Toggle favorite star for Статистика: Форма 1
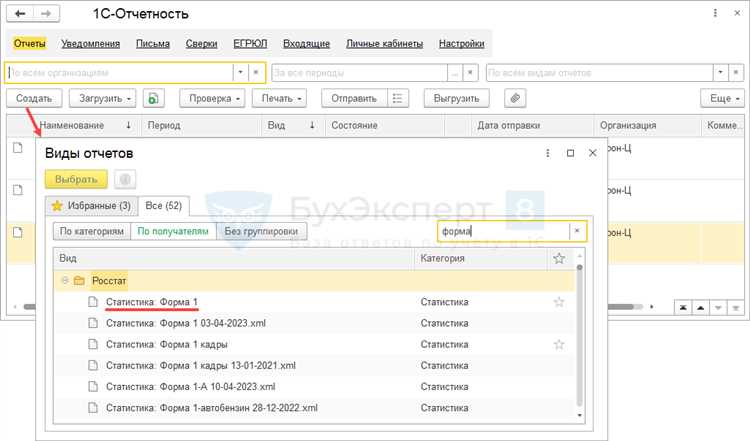Screen dimensions: 750x441 (x=559, y=302)
